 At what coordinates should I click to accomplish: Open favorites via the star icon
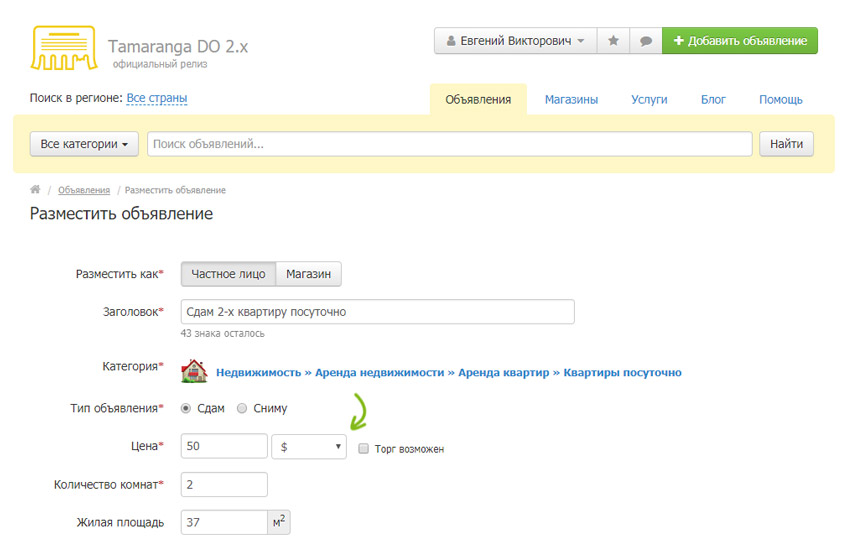613,41
